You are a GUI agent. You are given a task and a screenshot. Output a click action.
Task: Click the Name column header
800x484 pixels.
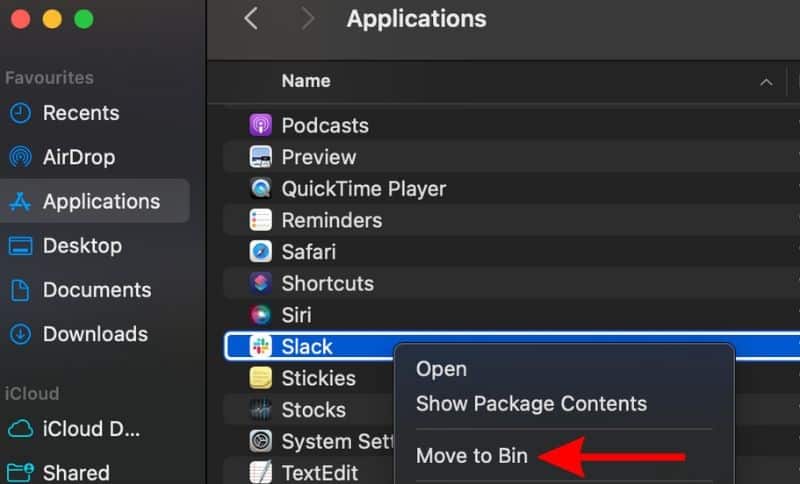tap(306, 81)
